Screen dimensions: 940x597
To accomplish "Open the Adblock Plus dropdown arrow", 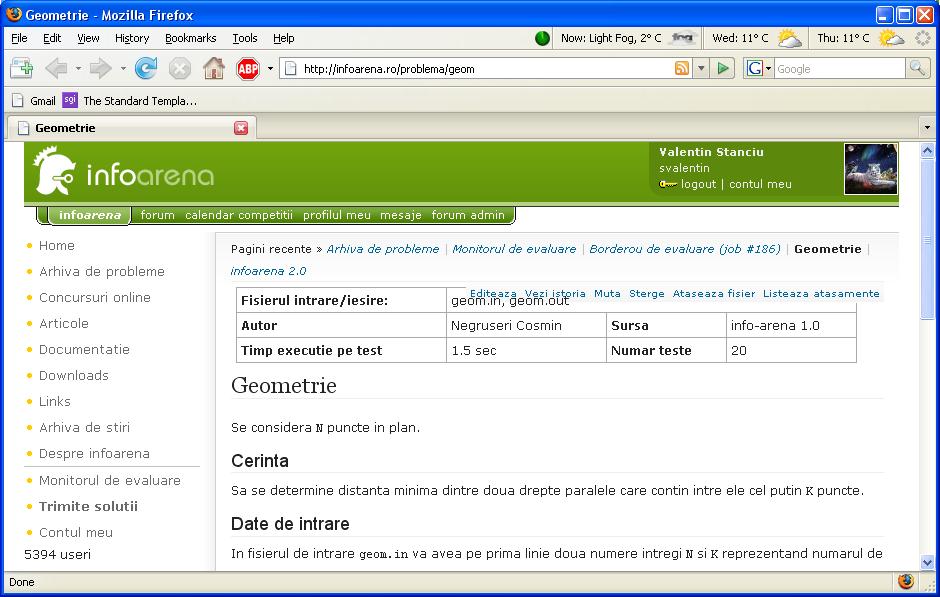I will pyautogui.click(x=270, y=68).
